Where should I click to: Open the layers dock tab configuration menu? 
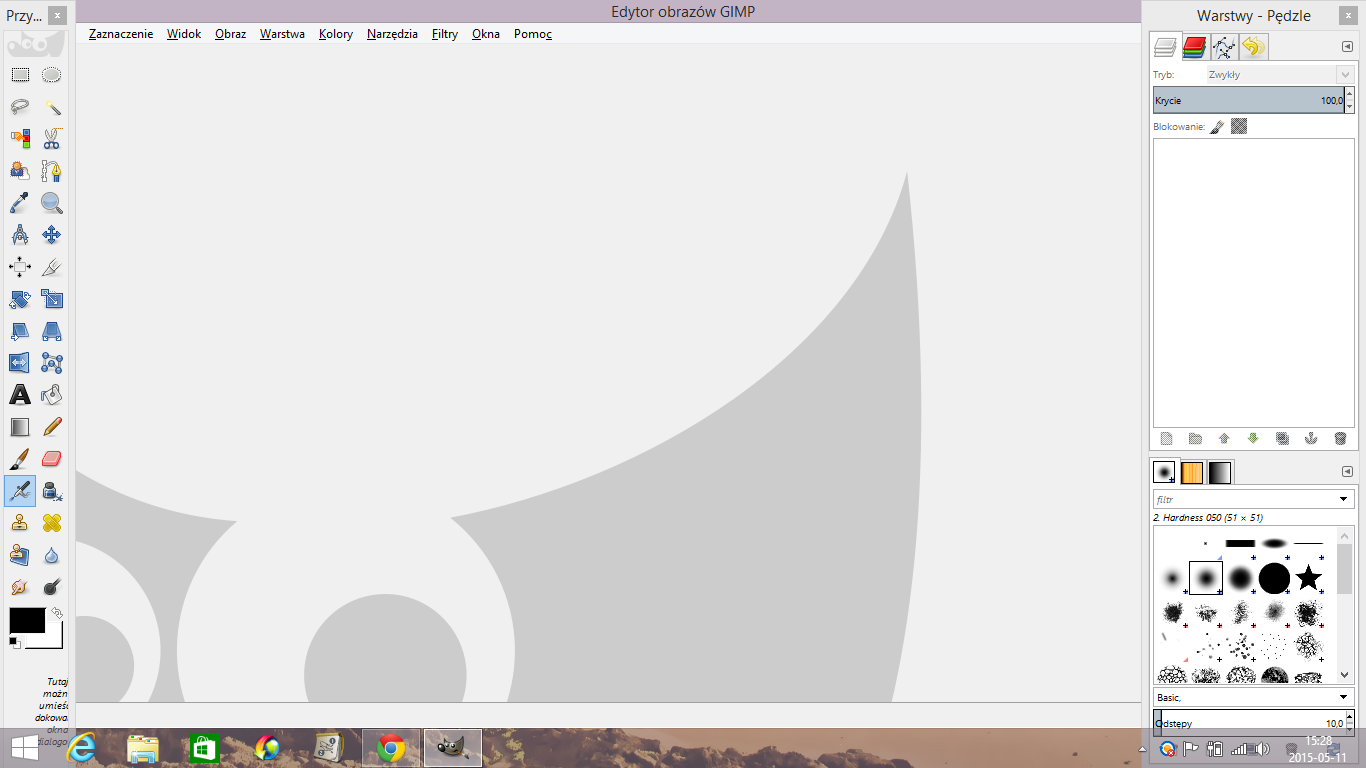pos(1347,47)
